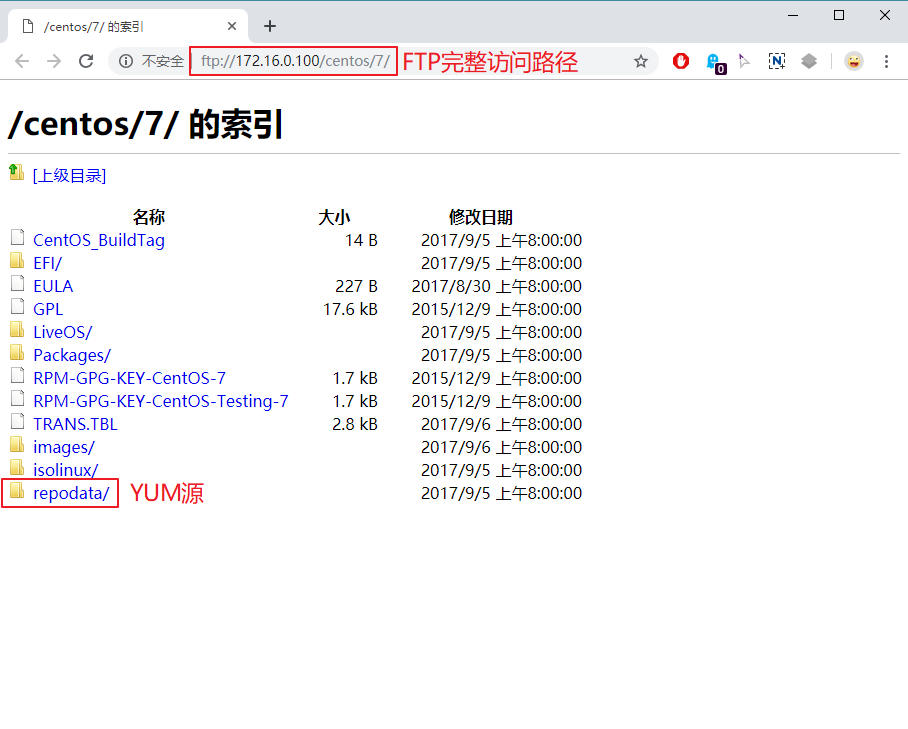Sort by the 修改日期 column header
The height and width of the screenshot is (729, 908).
click(481, 217)
